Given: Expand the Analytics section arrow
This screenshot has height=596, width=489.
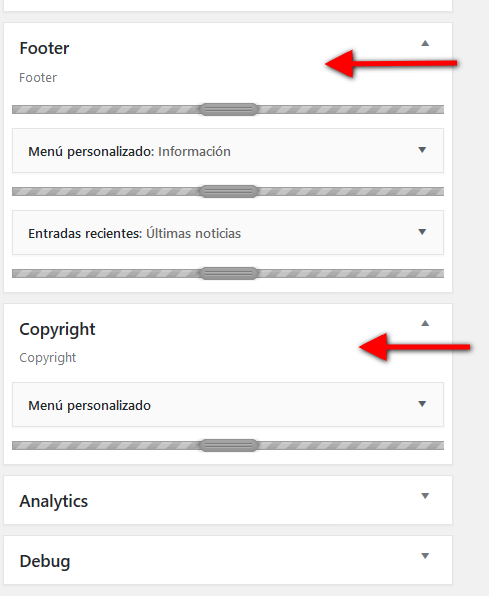Looking at the screenshot, I should coord(425,496).
